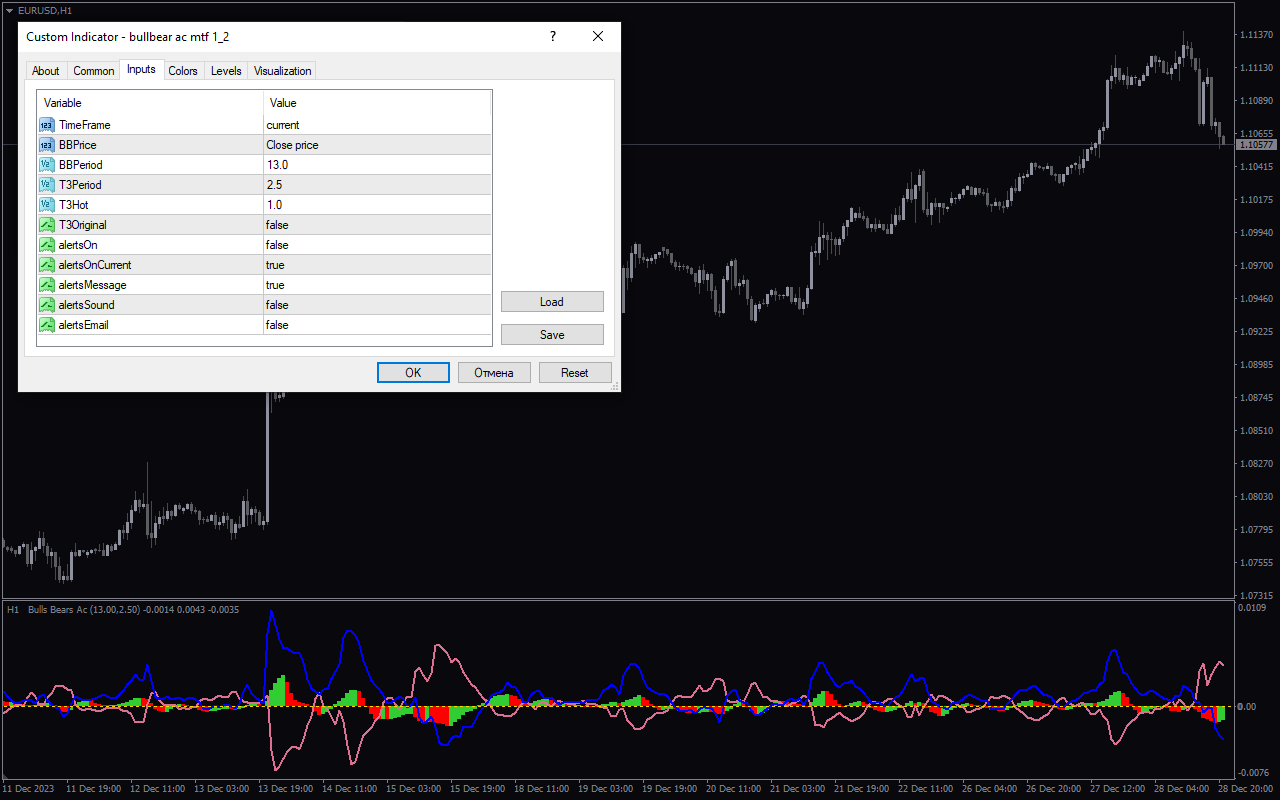Edit BBPeriod value 13.0
Image resolution: width=1280 pixels, height=800 pixels.
378,165
